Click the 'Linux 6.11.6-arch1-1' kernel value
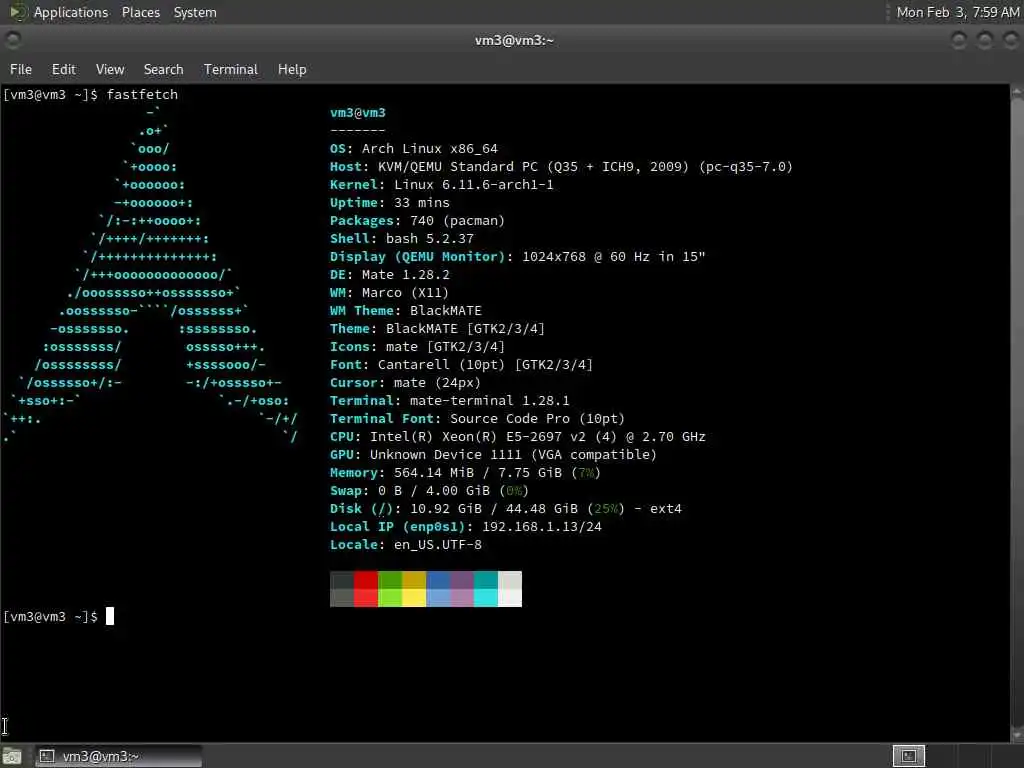The height and width of the screenshot is (768, 1024). coord(473,184)
